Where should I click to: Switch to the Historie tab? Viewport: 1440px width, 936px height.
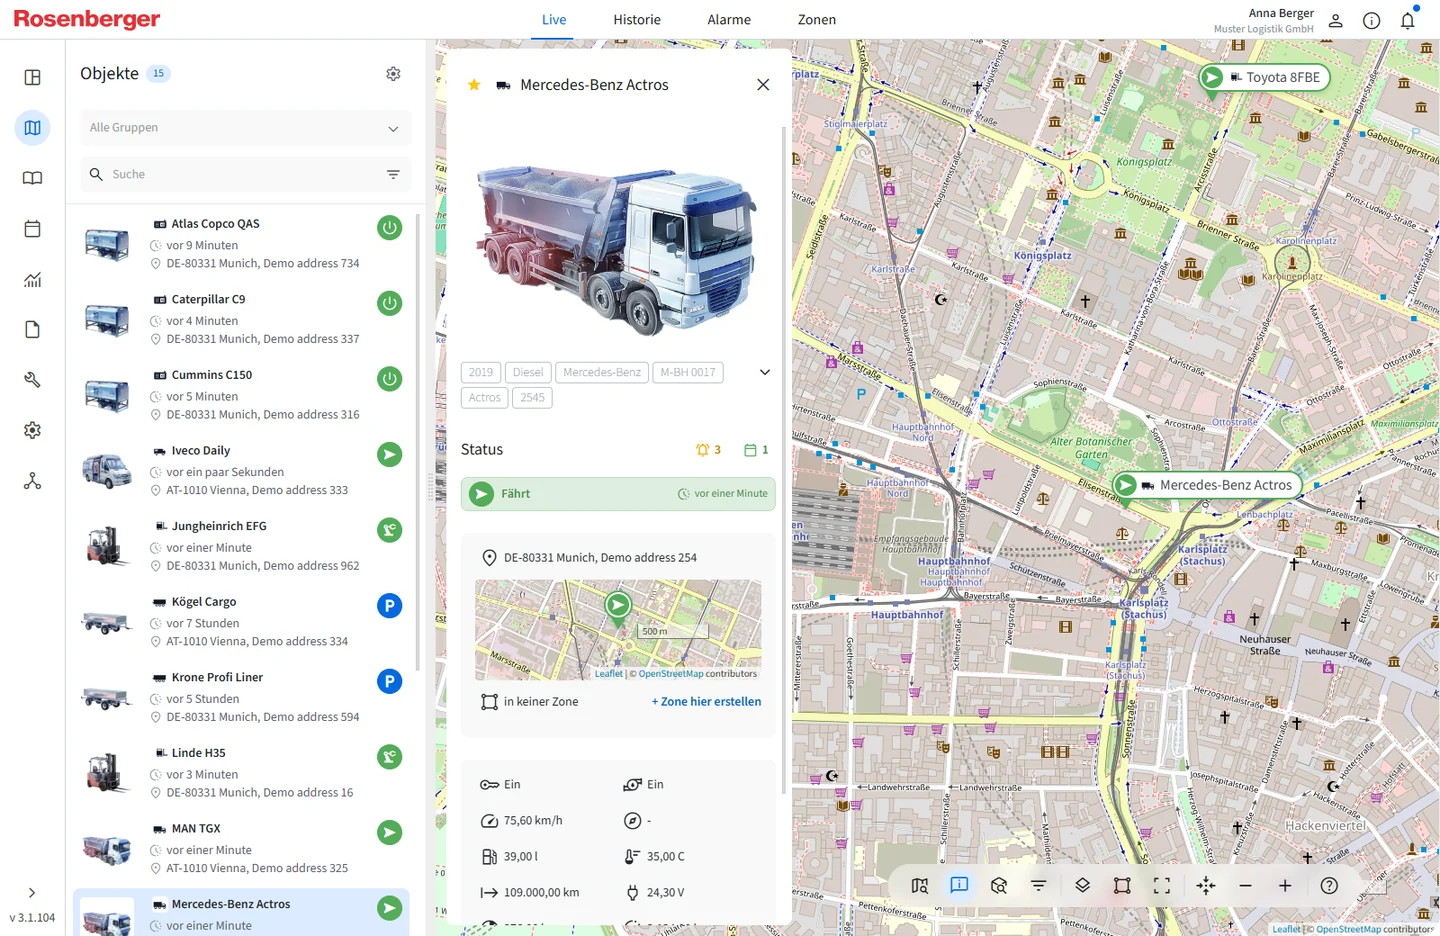click(637, 20)
